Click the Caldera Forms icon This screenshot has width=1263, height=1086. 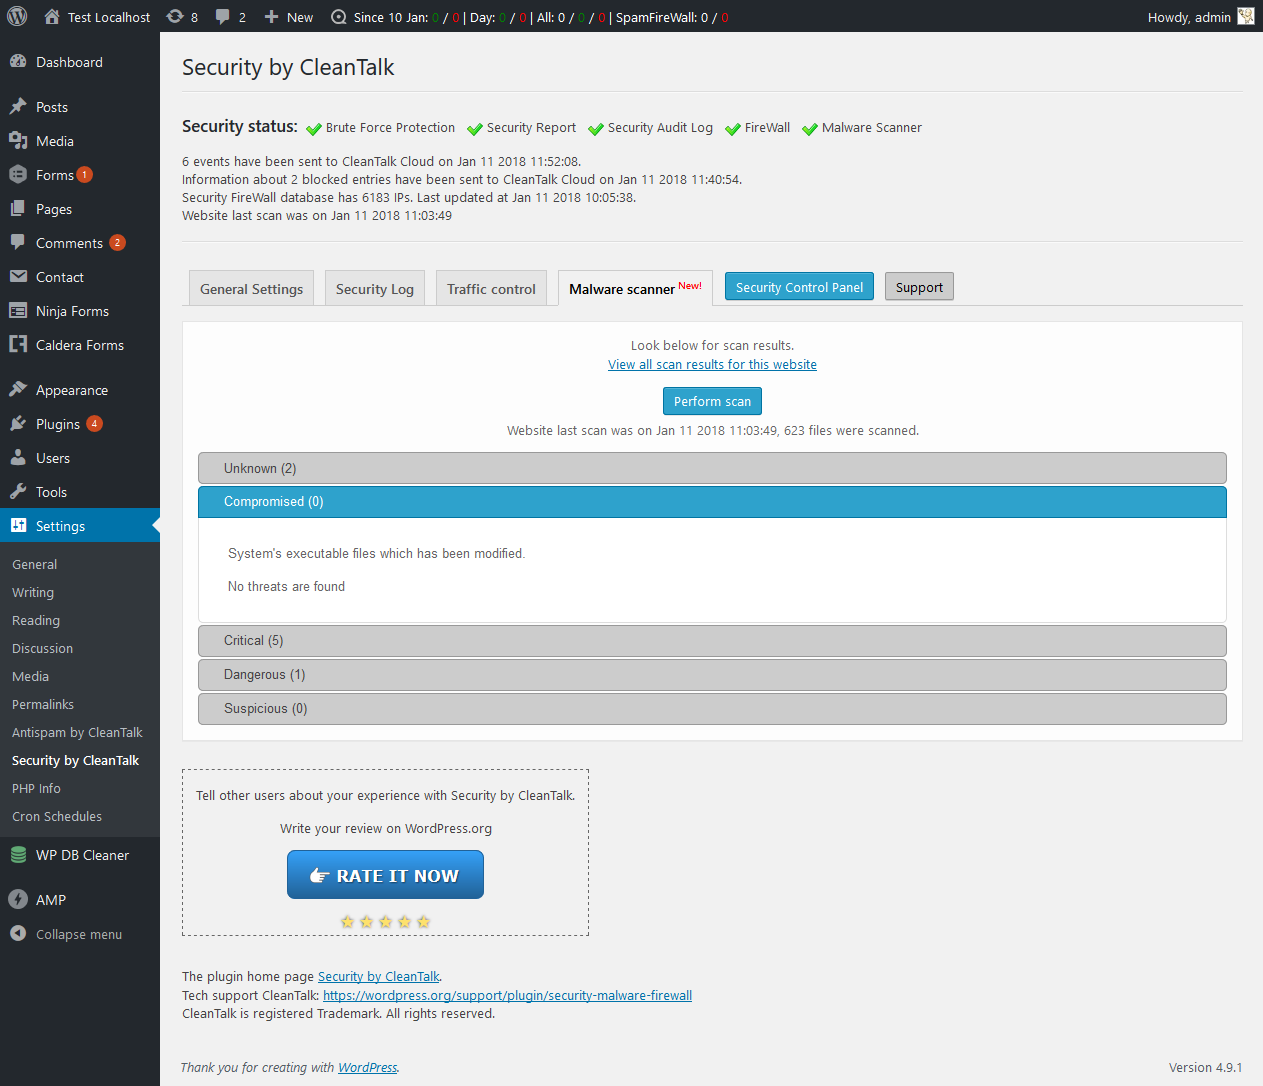(18, 345)
